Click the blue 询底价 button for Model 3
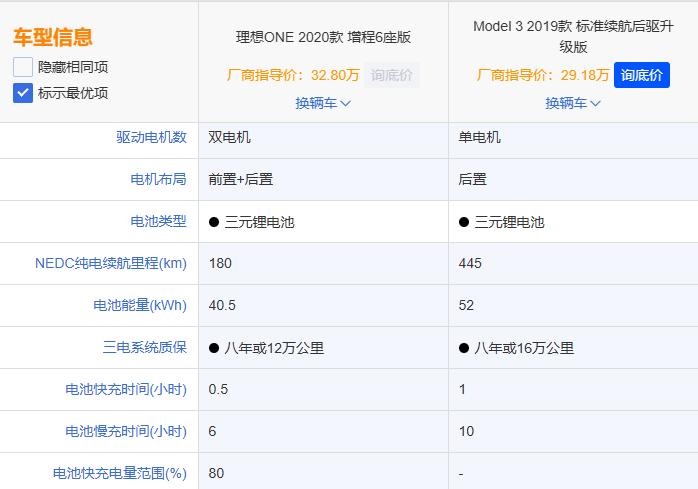Viewport: 698px width, 489px height. click(x=641, y=75)
